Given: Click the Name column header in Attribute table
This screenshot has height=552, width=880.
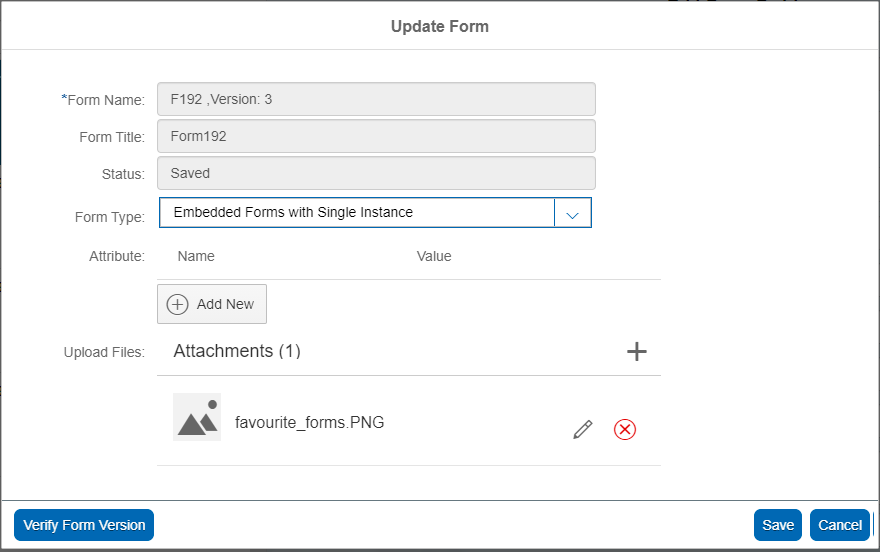Looking at the screenshot, I should point(196,256).
